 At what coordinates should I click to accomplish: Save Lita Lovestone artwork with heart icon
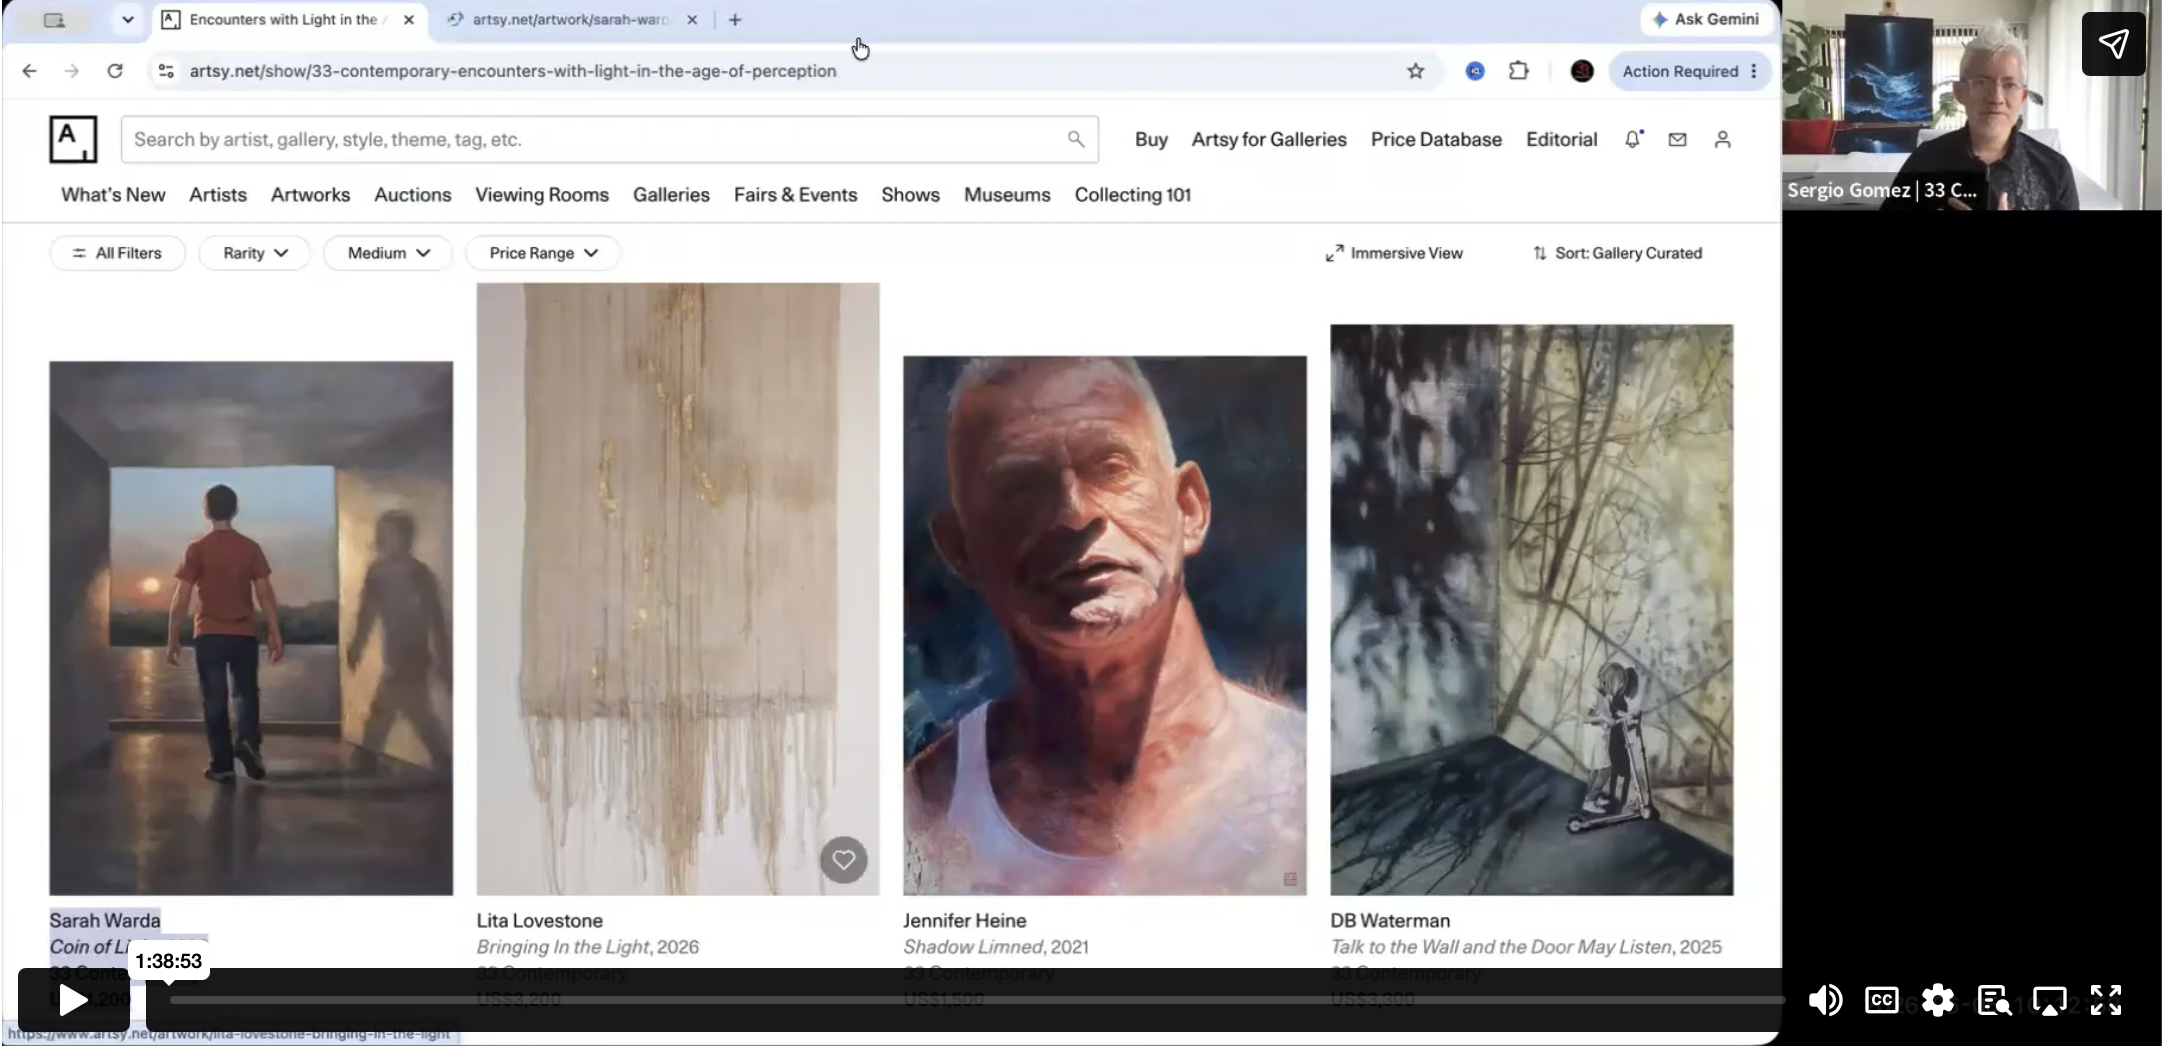(x=844, y=860)
